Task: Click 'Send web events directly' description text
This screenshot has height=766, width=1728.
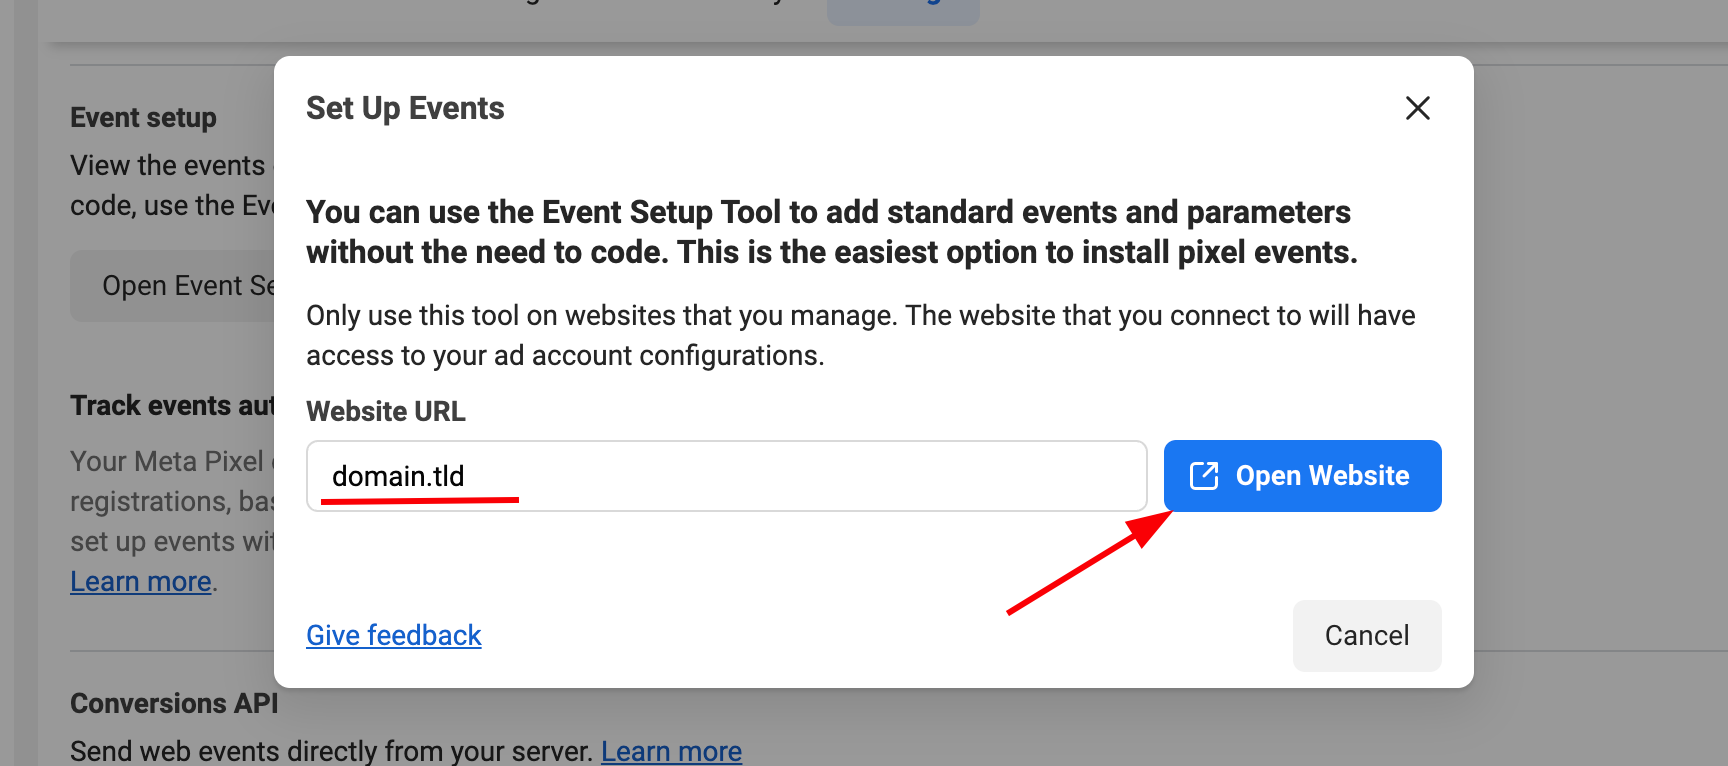Action: tap(330, 750)
